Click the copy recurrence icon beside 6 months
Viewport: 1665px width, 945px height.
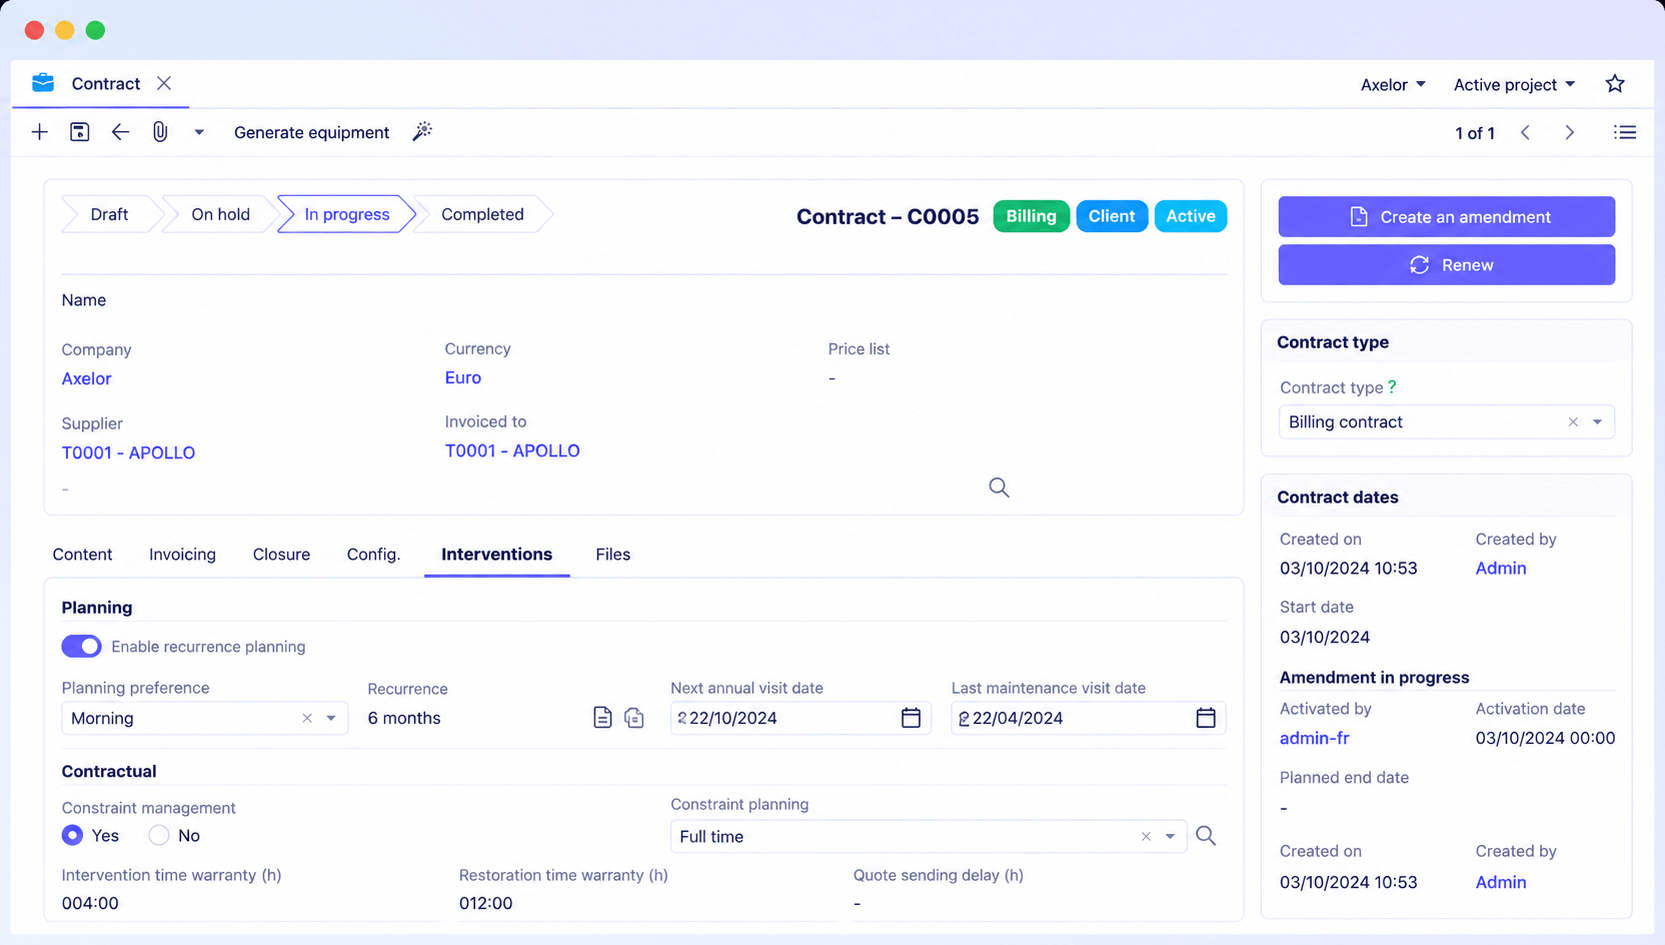coord(634,718)
